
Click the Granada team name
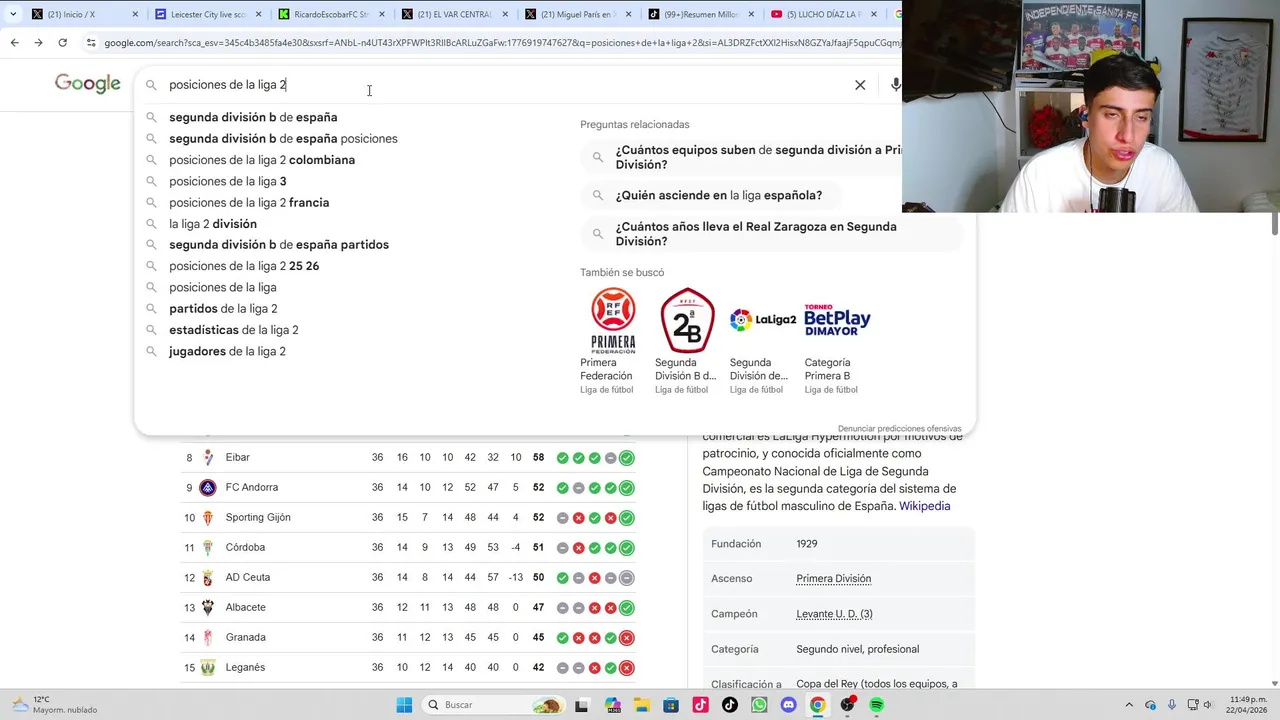(245, 638)
